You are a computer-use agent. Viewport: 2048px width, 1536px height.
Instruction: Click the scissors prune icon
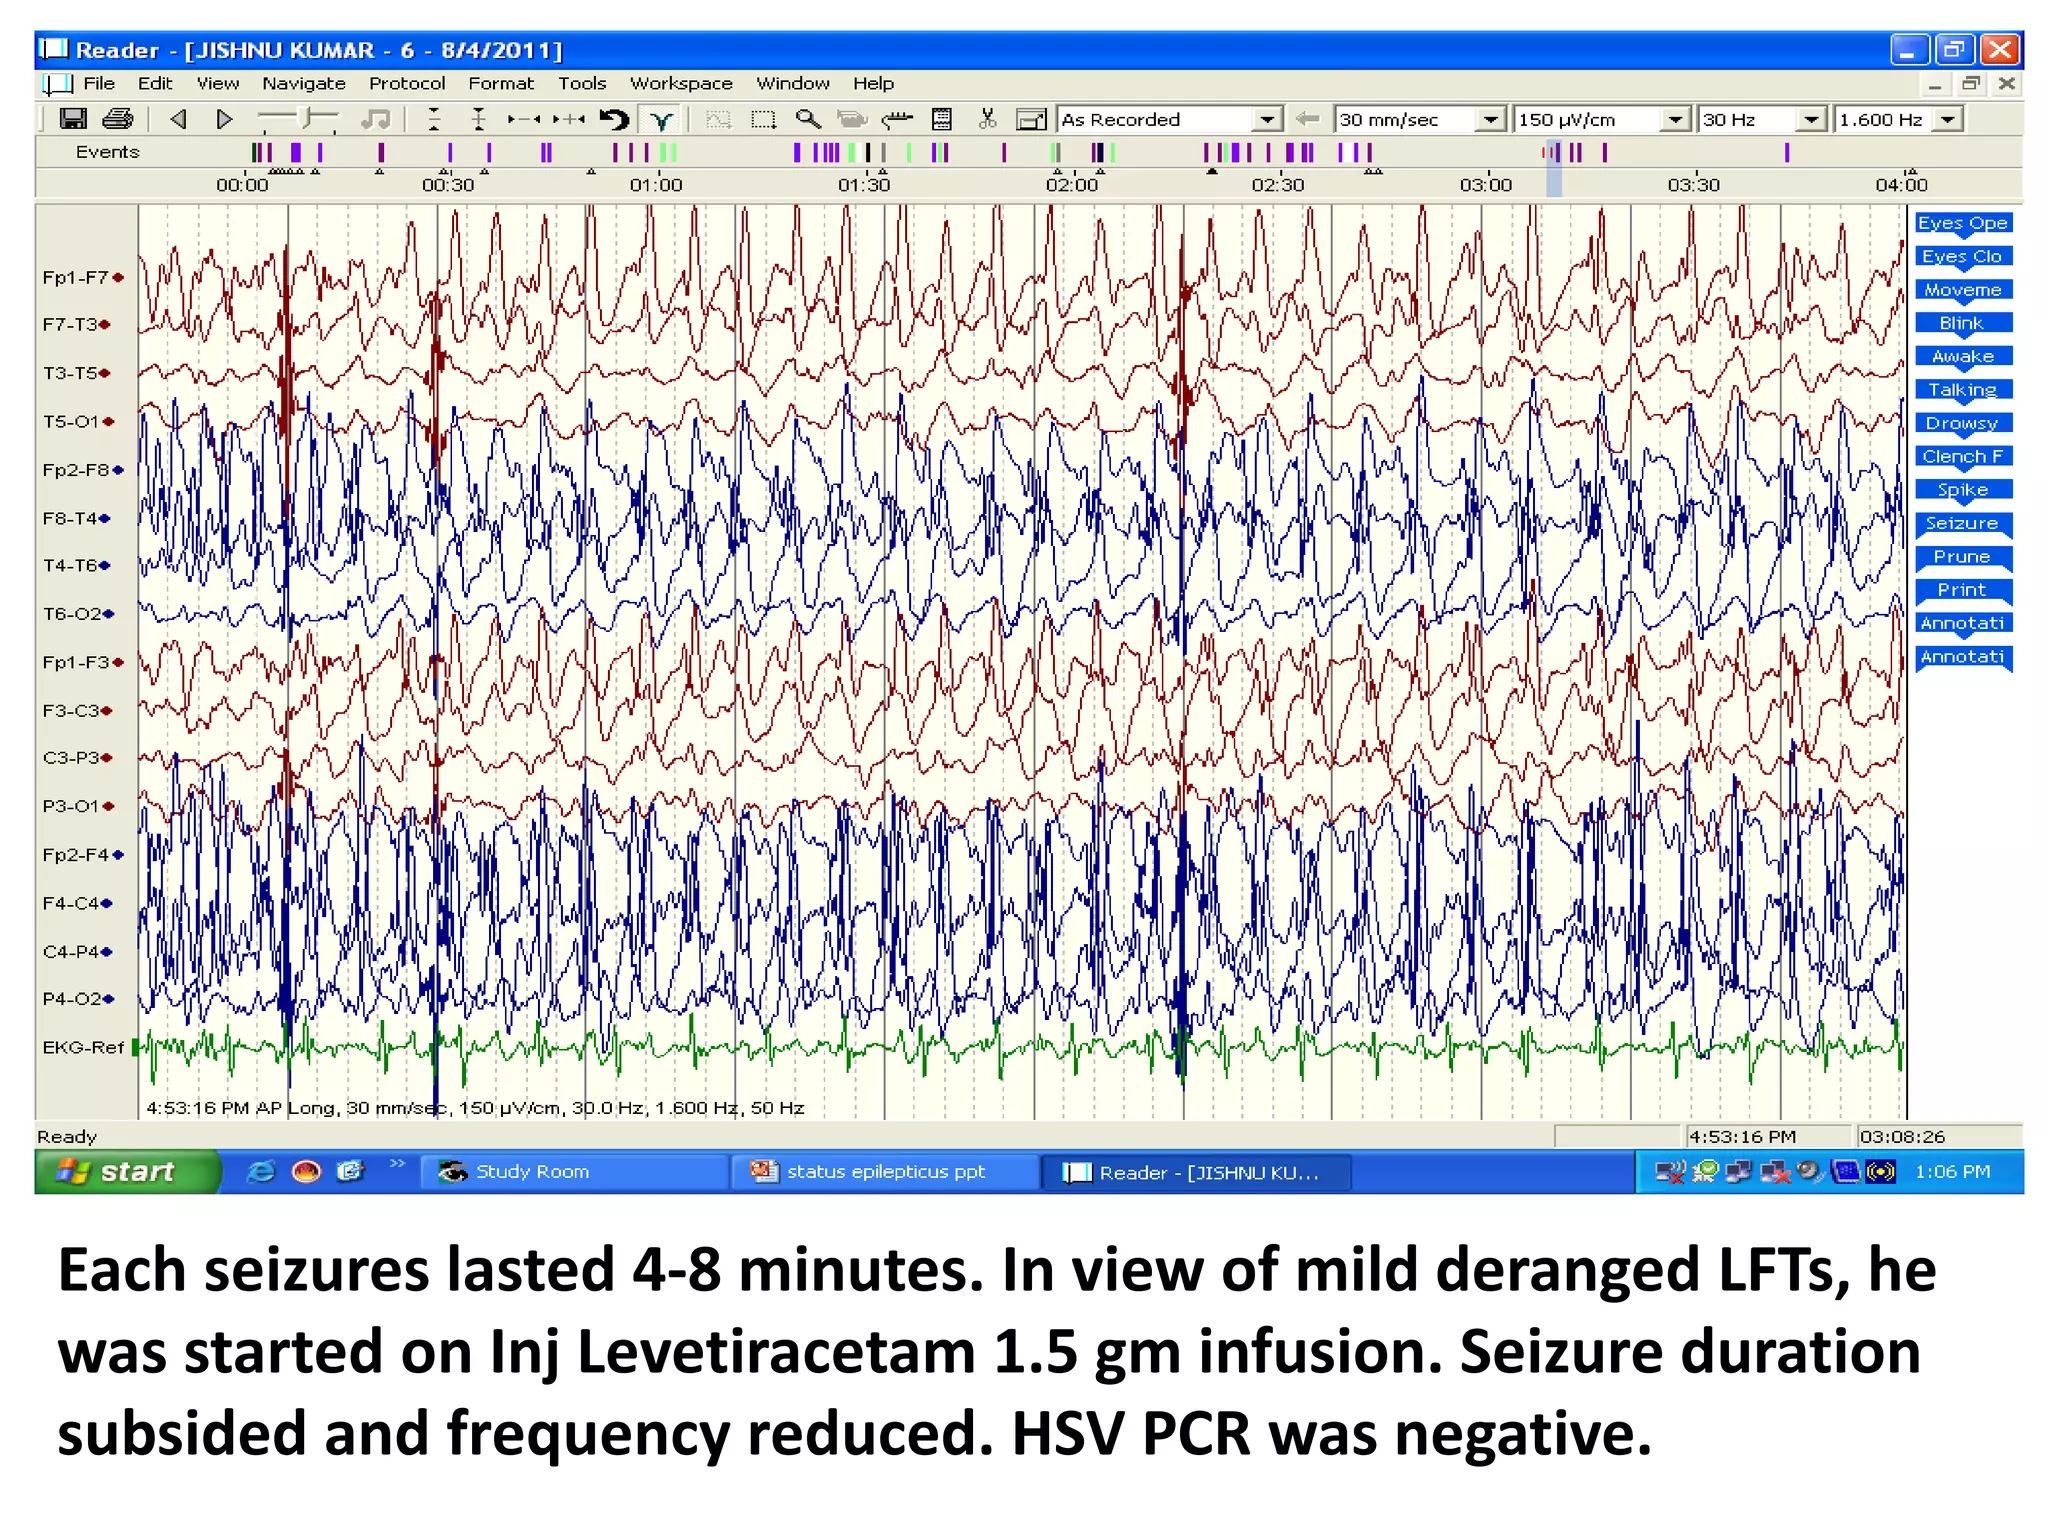tap(987, 119)
